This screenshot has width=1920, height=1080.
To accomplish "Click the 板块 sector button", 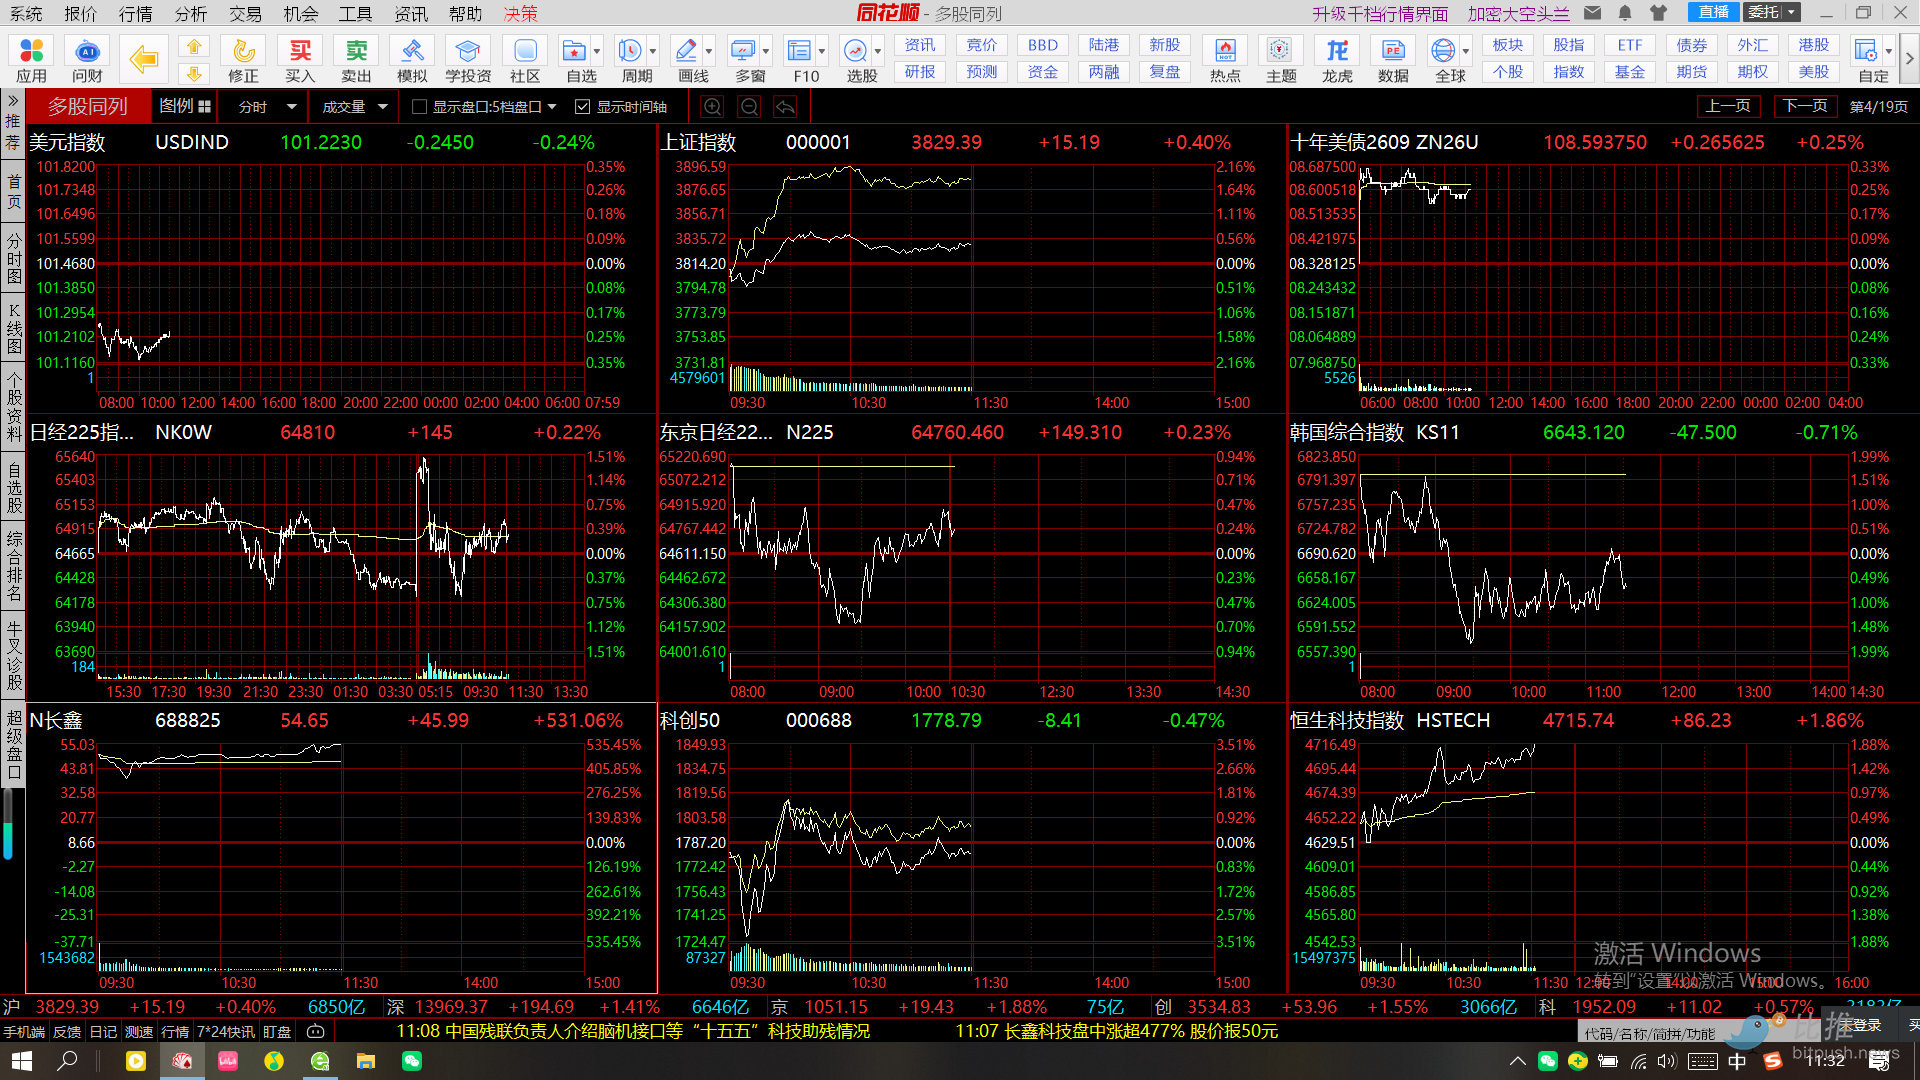I will (1508, 45).
